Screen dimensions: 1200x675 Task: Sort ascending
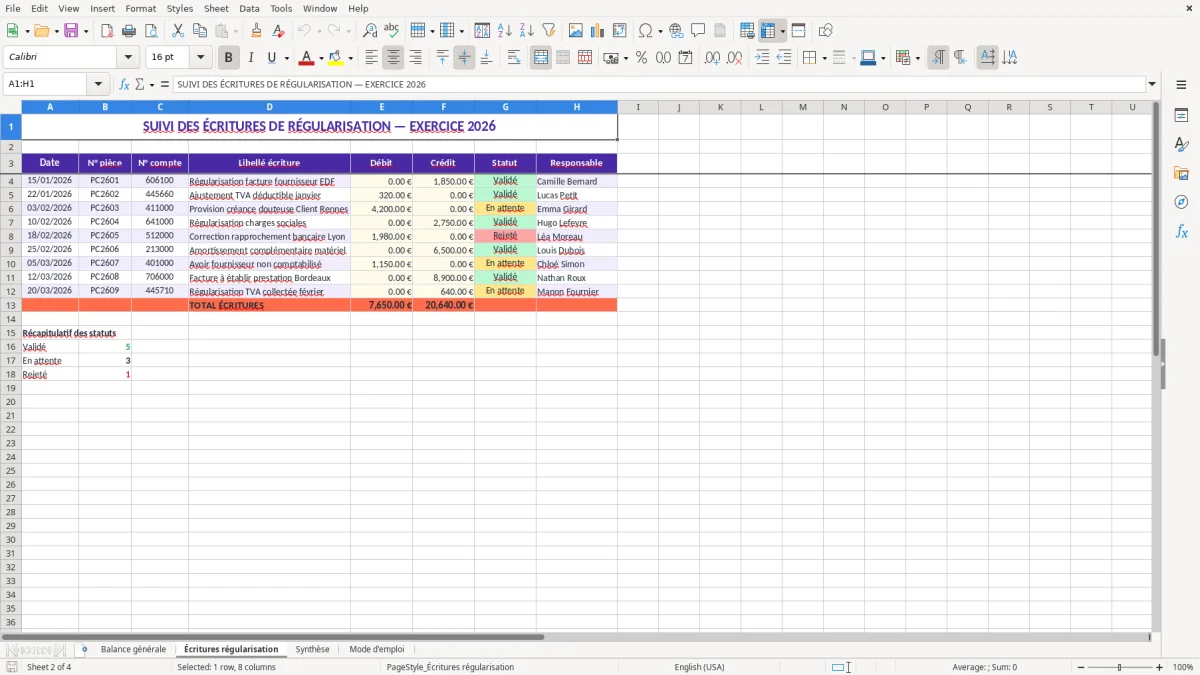pyautogui.click(x=504, y=31)
